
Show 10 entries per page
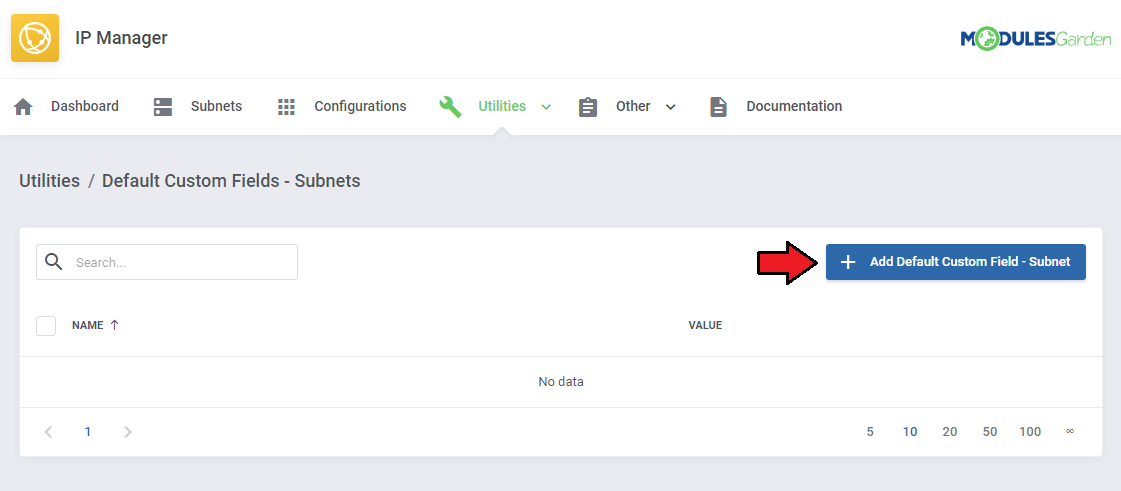coord(910,432)
